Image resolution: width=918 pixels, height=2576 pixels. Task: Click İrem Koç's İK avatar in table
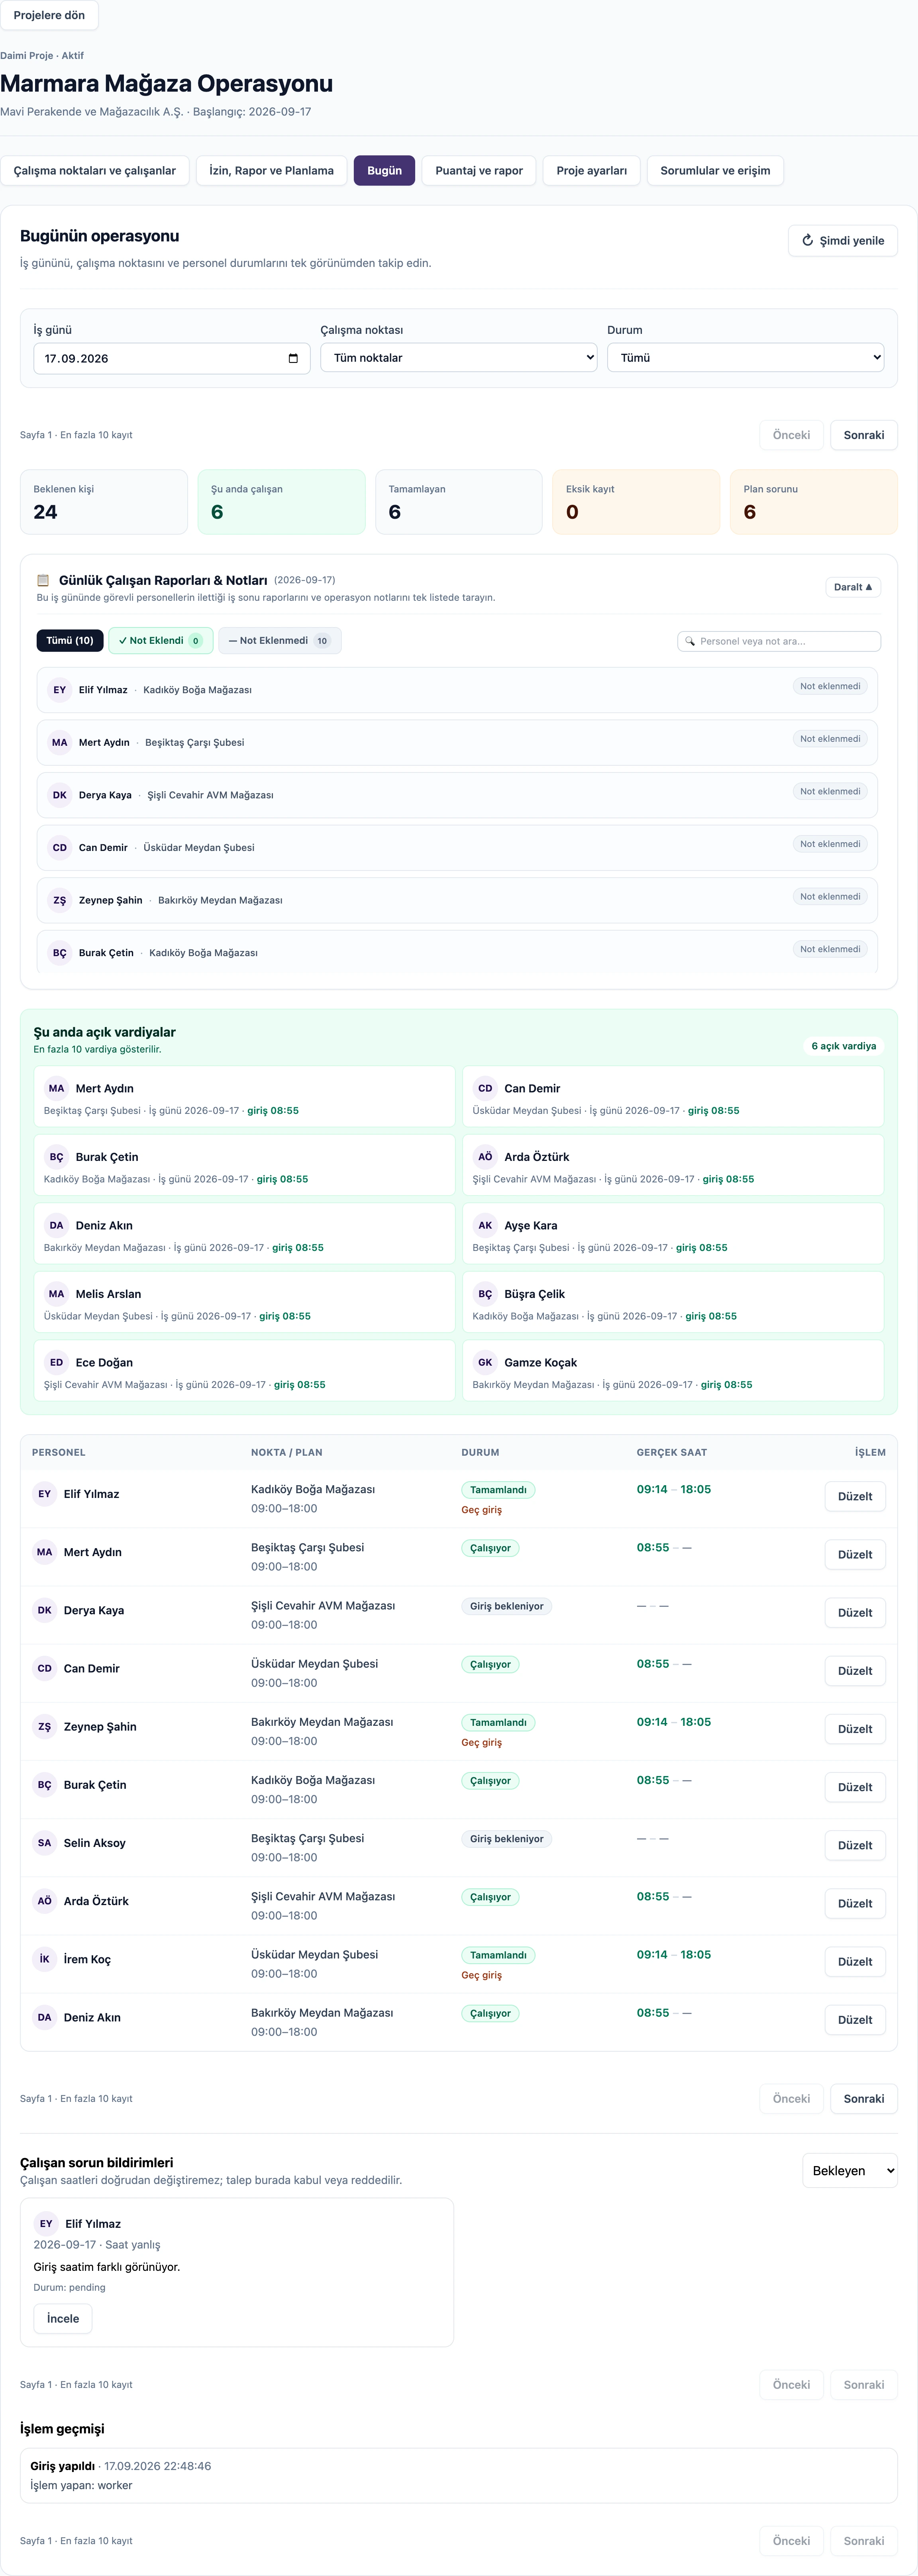point(44,1959)
